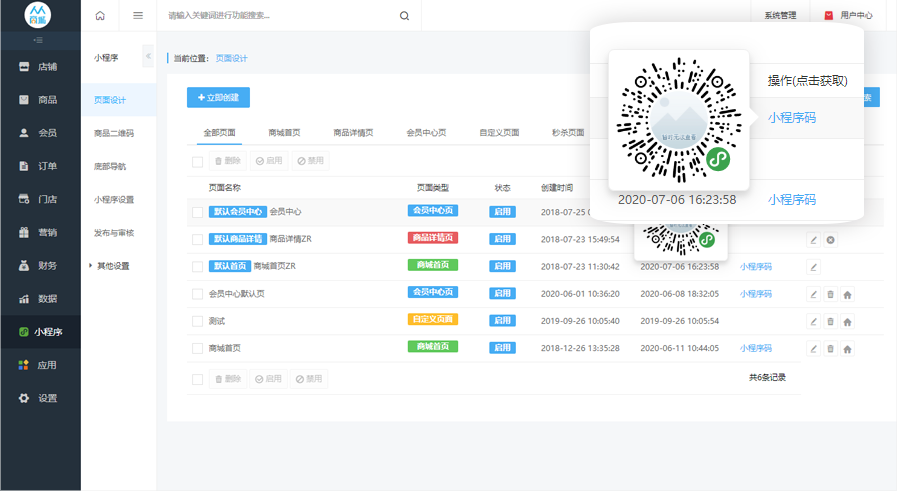Viewport: 897px width, 491px height.
Task: Tick the checkbox for 默认会员中心 row
Action: pyautogui.click(x=197, y=212)
